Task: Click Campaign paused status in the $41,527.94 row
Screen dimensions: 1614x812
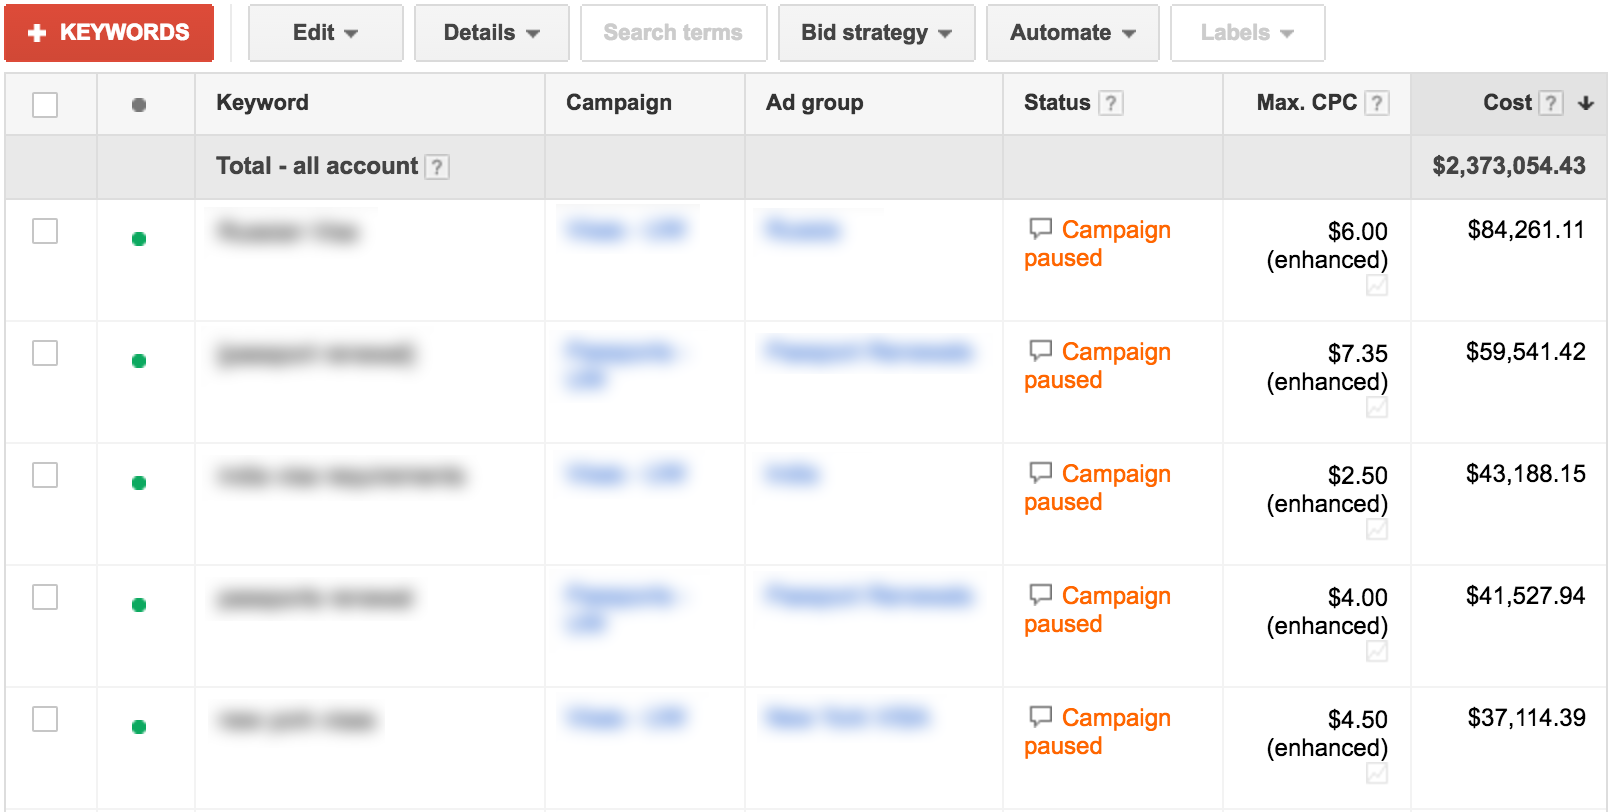Action: tap(1097, 610)
